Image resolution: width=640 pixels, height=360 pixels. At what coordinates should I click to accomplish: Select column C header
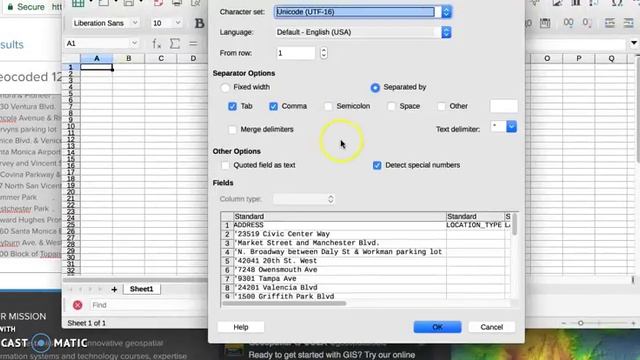[161, 58]
